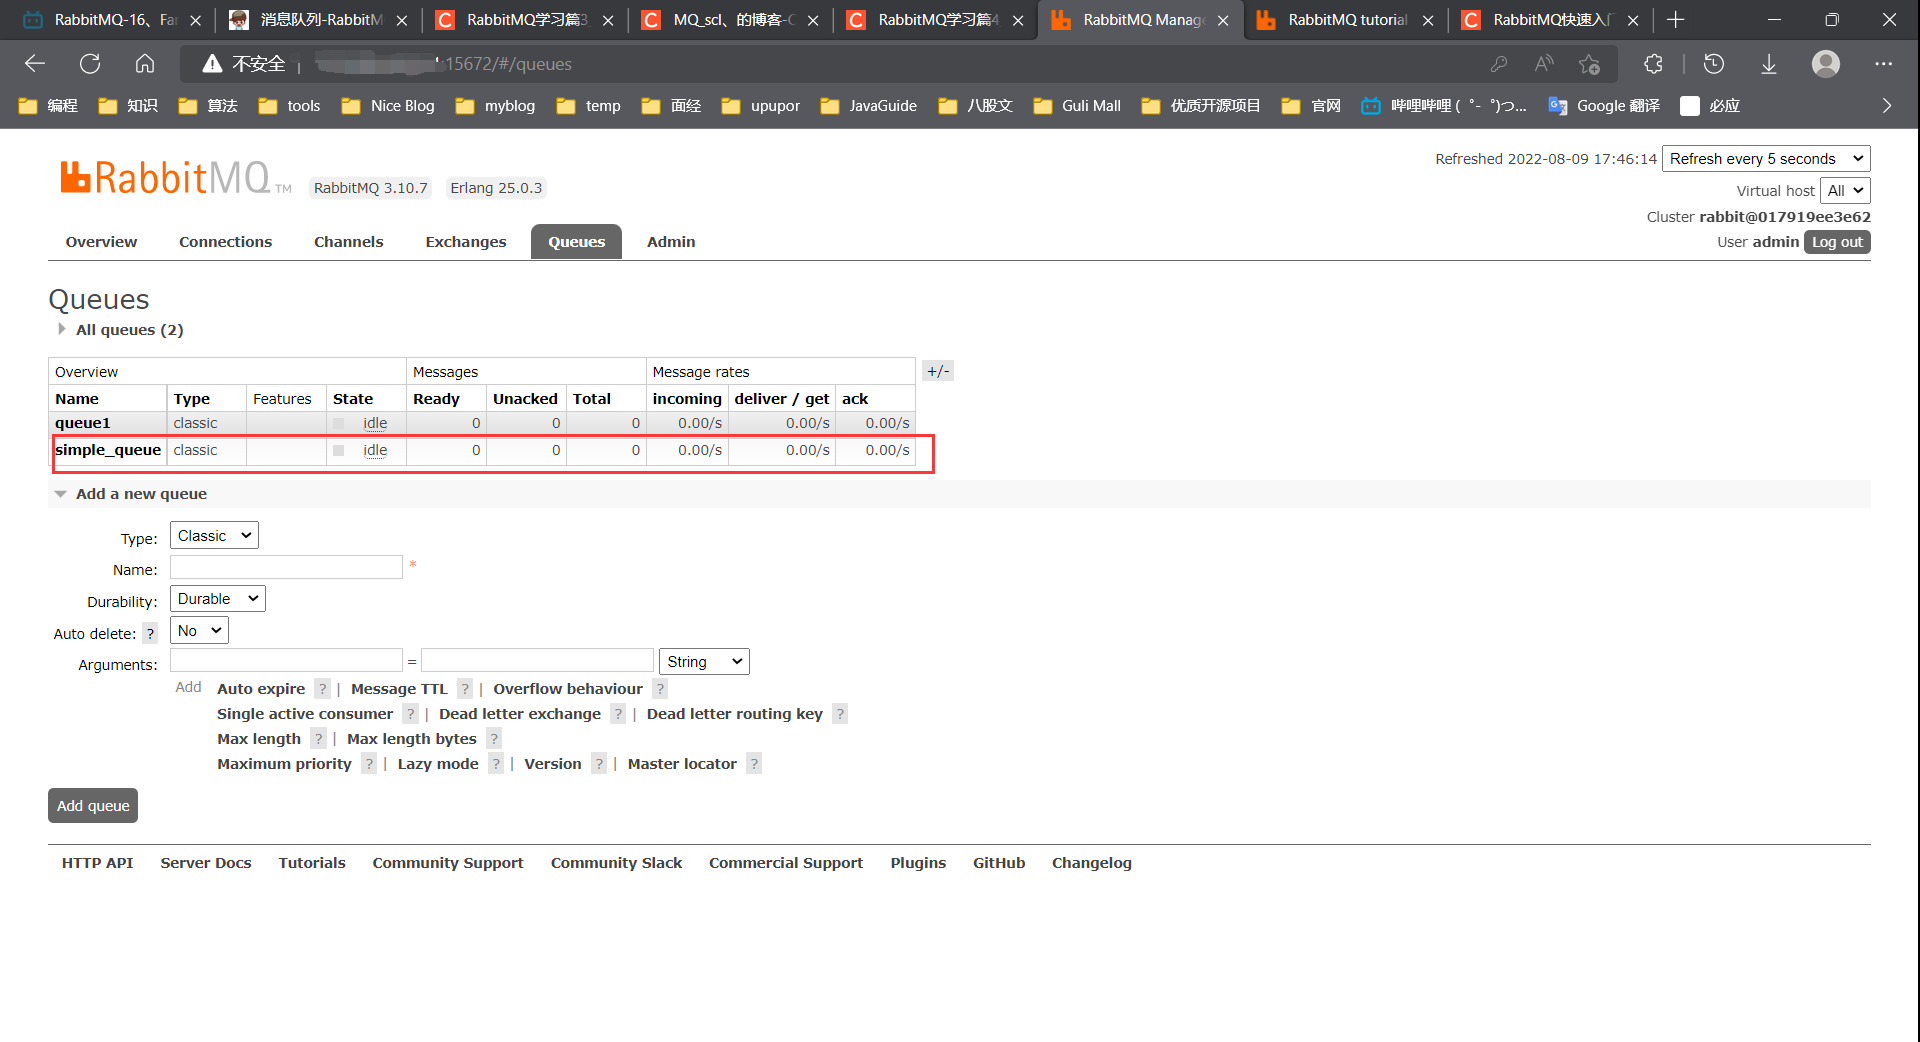Open help for Auto delete
The image size is (1920, 1042).
click(150, 634)
